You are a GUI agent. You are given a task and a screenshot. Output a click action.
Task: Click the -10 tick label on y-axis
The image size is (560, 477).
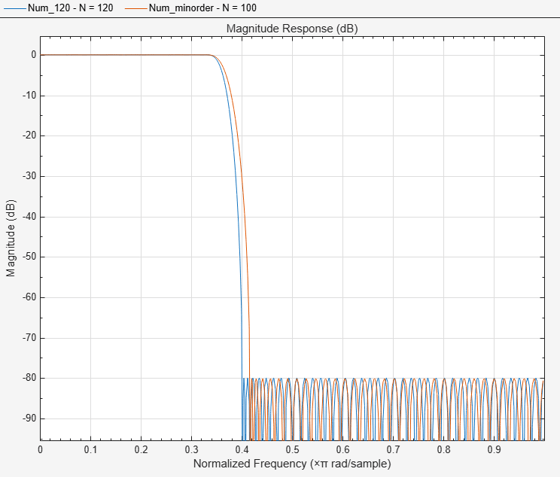(29, 95)
